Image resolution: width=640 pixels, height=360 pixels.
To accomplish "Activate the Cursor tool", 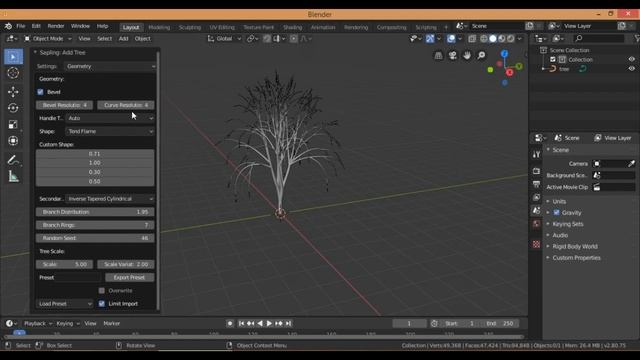I will (13, 73).
